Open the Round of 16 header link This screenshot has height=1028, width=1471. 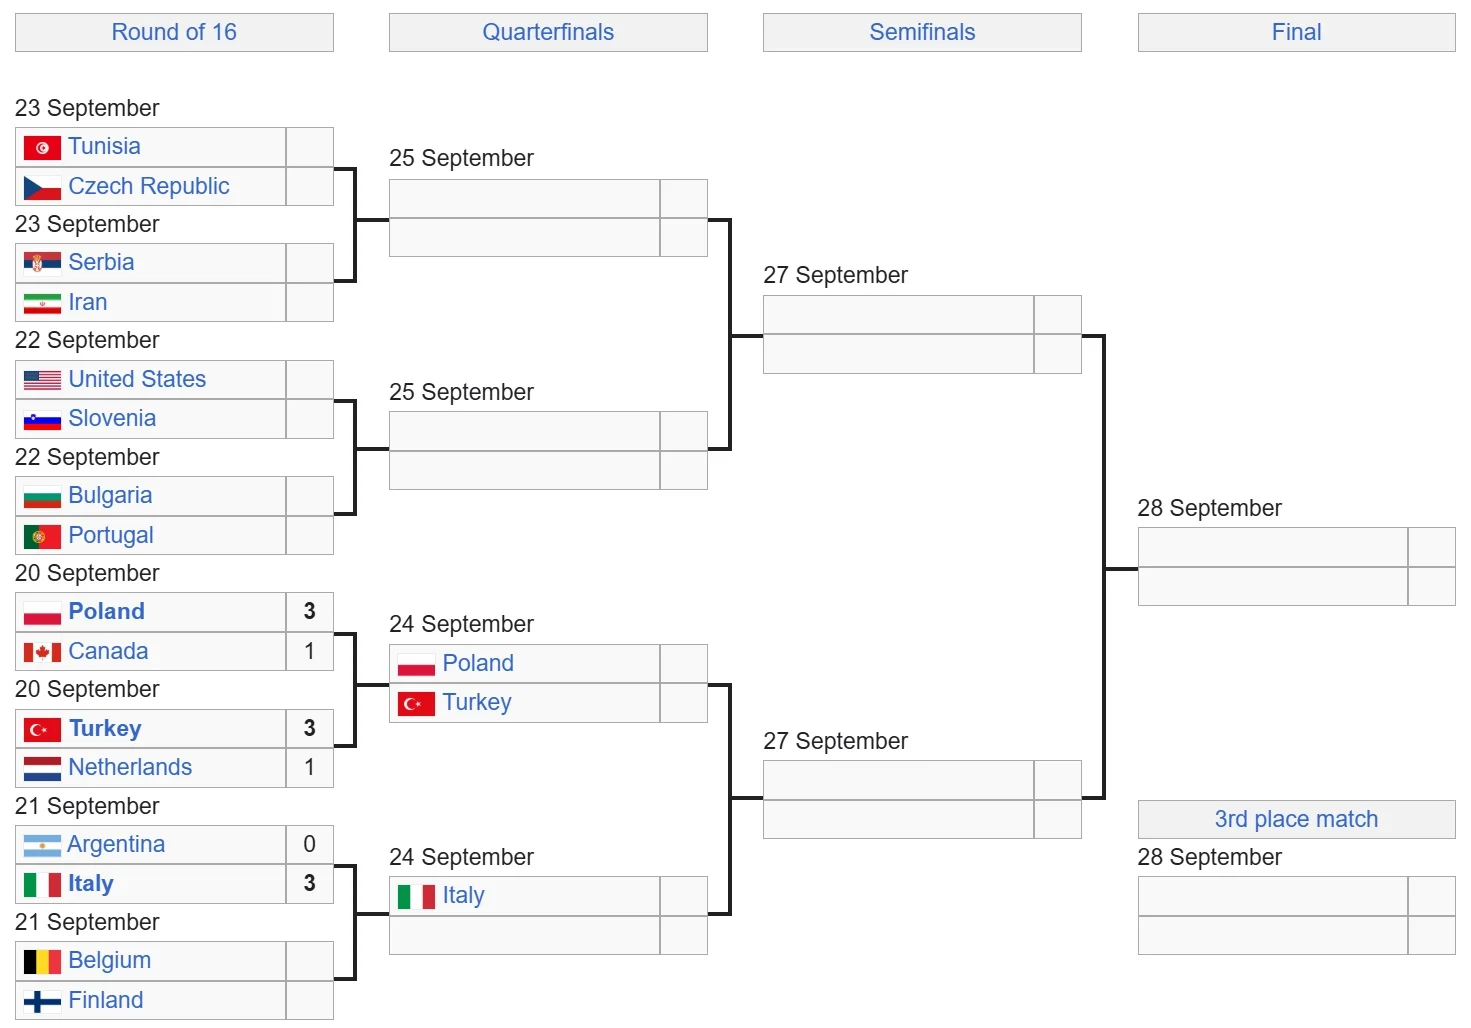[x=174, y=32]
